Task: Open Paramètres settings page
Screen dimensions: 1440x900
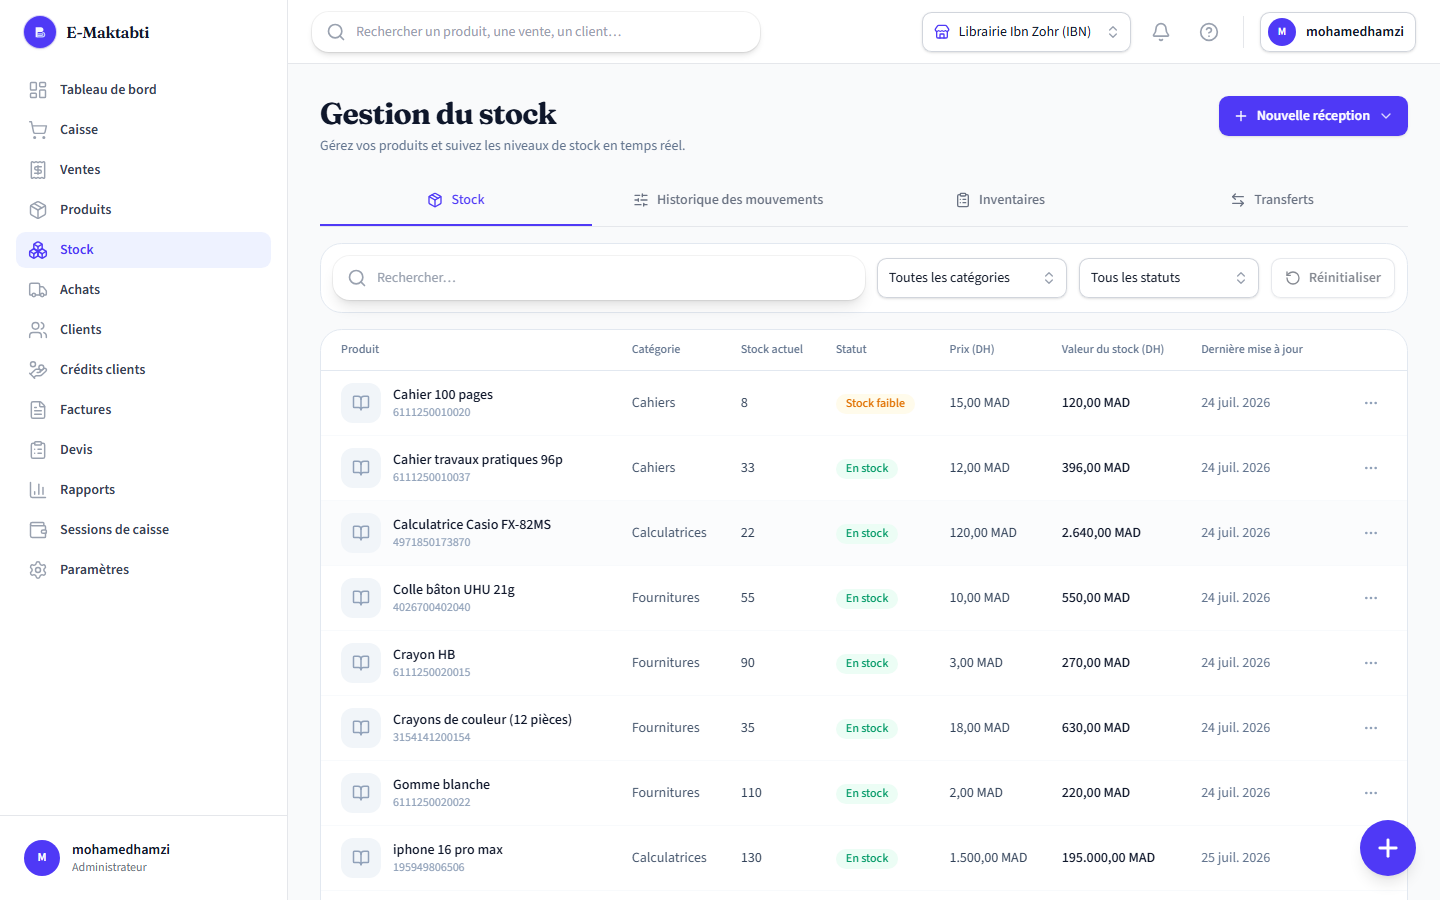Action: (x=143, y=570)
